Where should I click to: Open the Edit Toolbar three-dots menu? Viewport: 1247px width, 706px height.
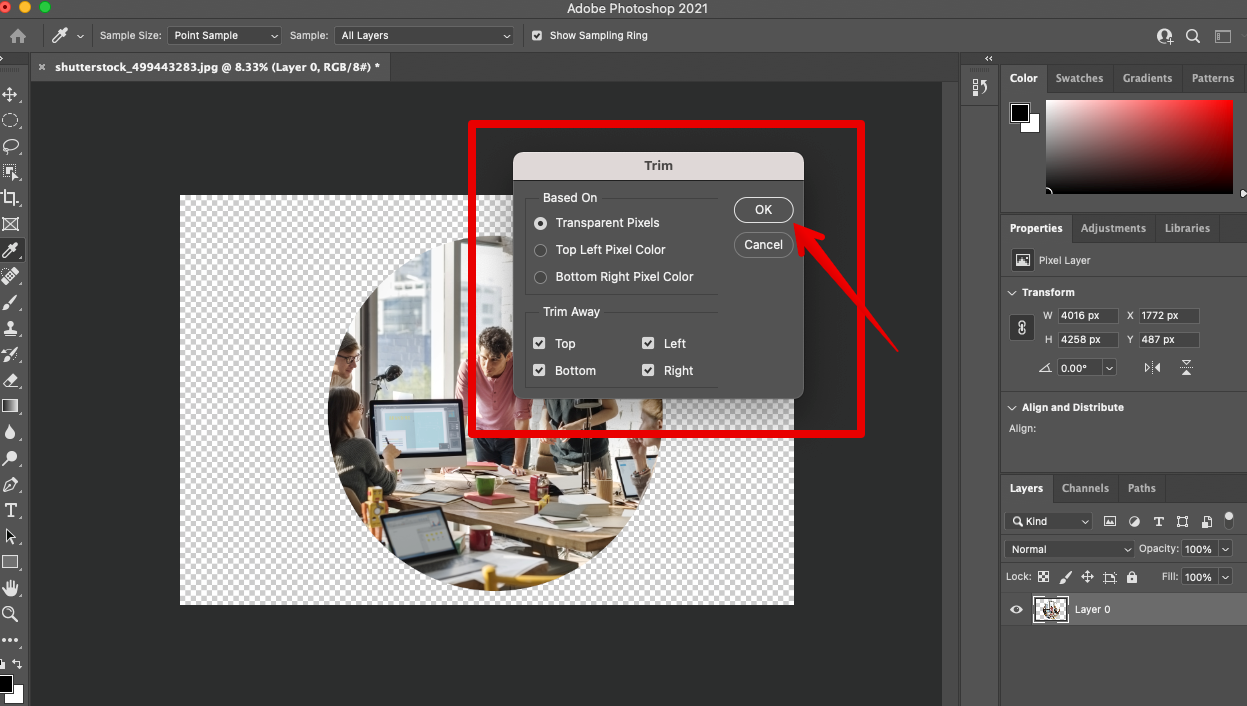pyautogui.click(x=10, y=640)
